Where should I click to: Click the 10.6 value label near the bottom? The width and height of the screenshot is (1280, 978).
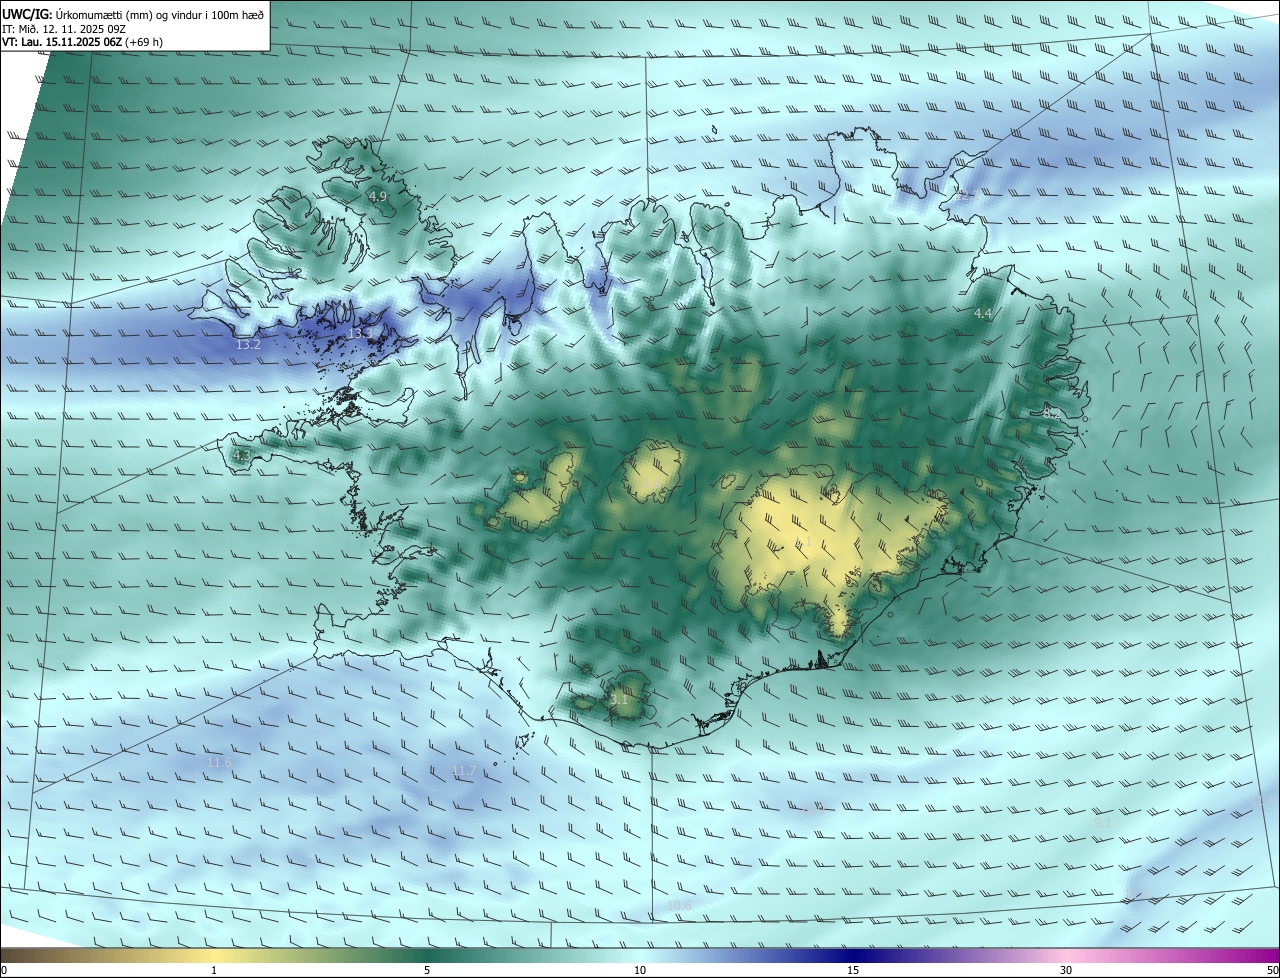tap(679, 906)
